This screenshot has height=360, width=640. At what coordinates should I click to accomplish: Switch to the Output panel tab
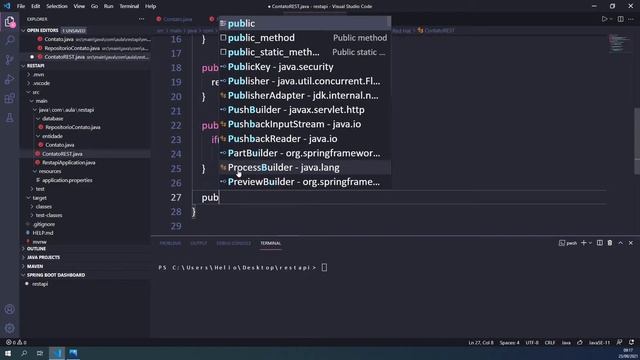(198, 243)
